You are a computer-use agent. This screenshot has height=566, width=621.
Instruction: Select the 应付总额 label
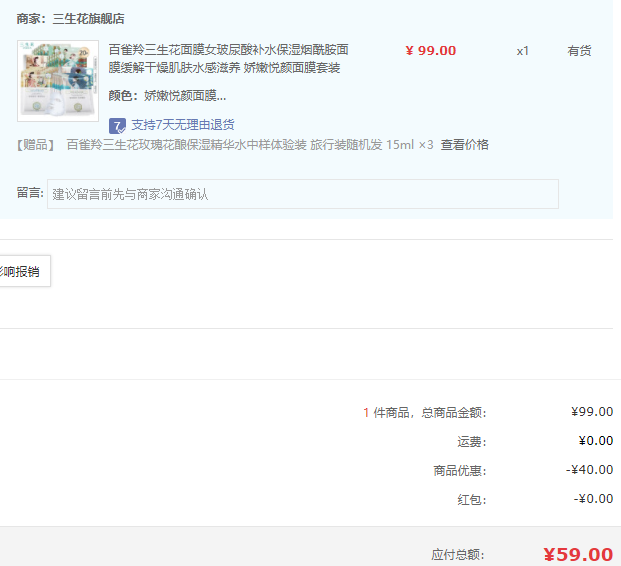pos(458,555)
